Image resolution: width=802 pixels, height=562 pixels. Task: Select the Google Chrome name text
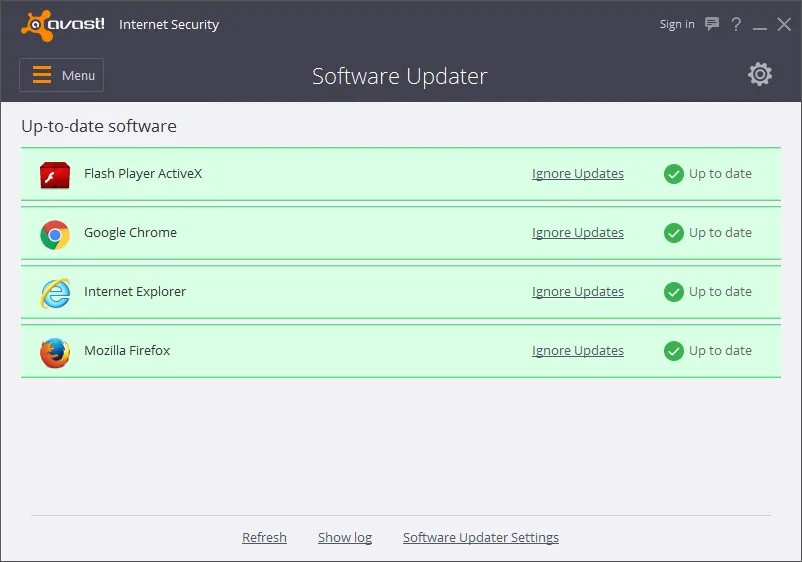[130, 233]
